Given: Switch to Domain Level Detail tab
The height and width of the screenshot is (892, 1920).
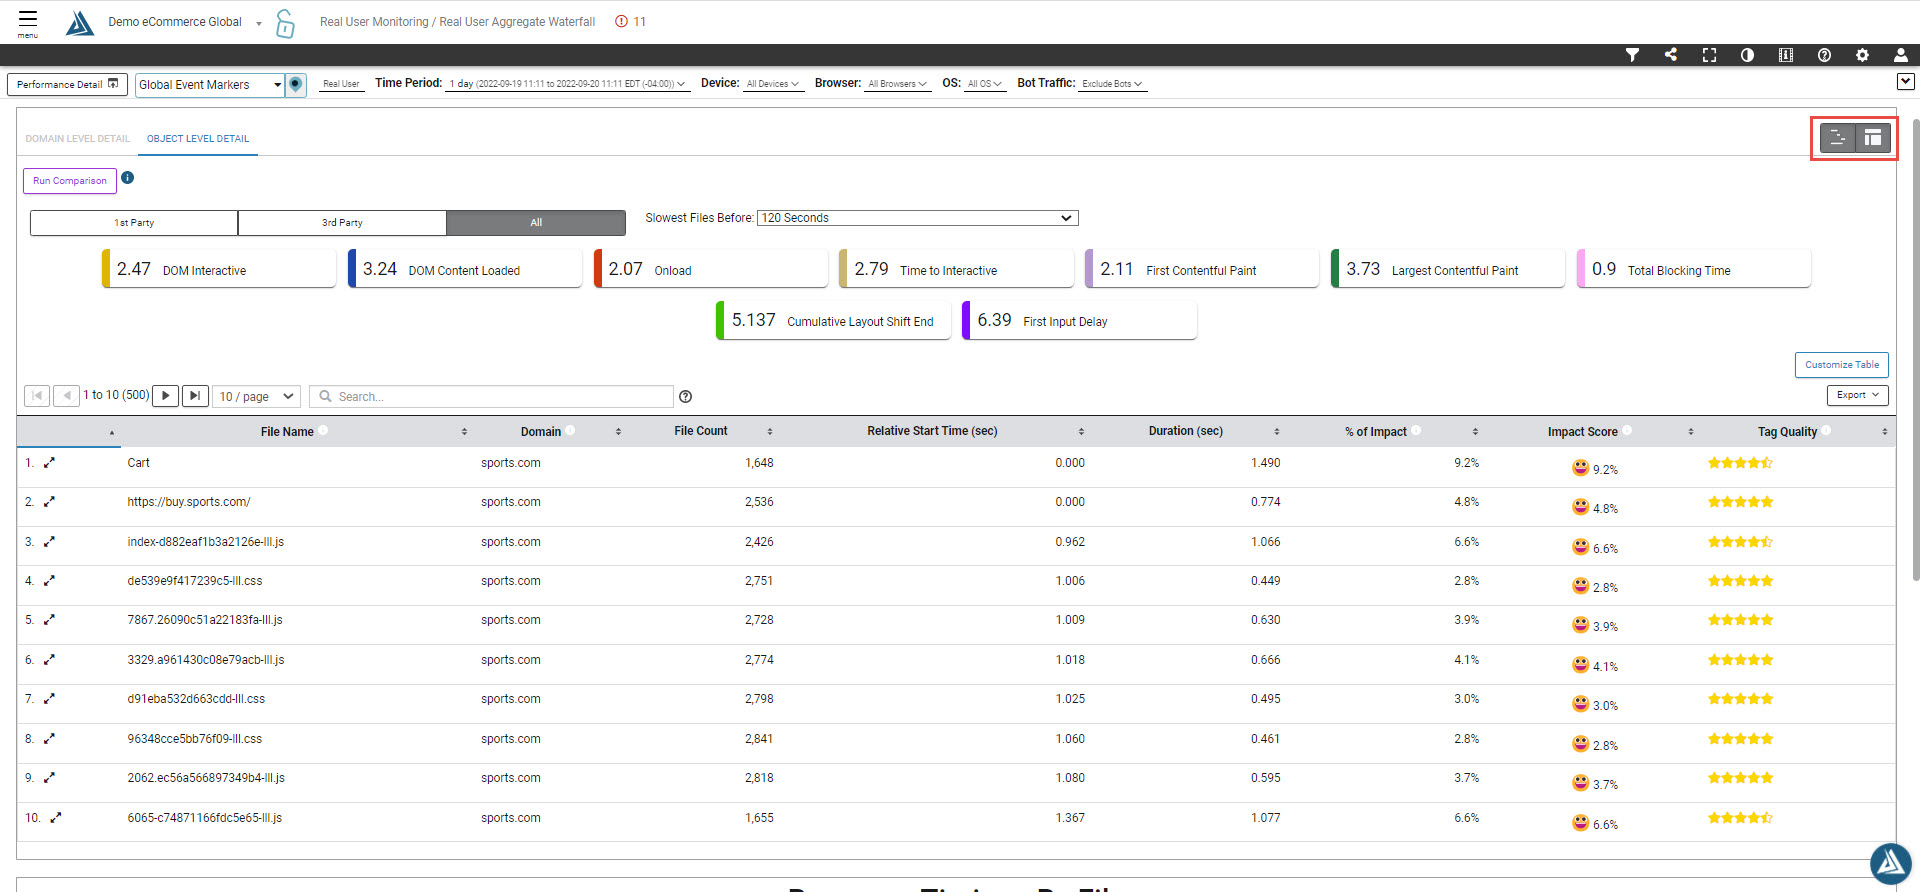Looking at the screenshot, I should pos(77,139).
